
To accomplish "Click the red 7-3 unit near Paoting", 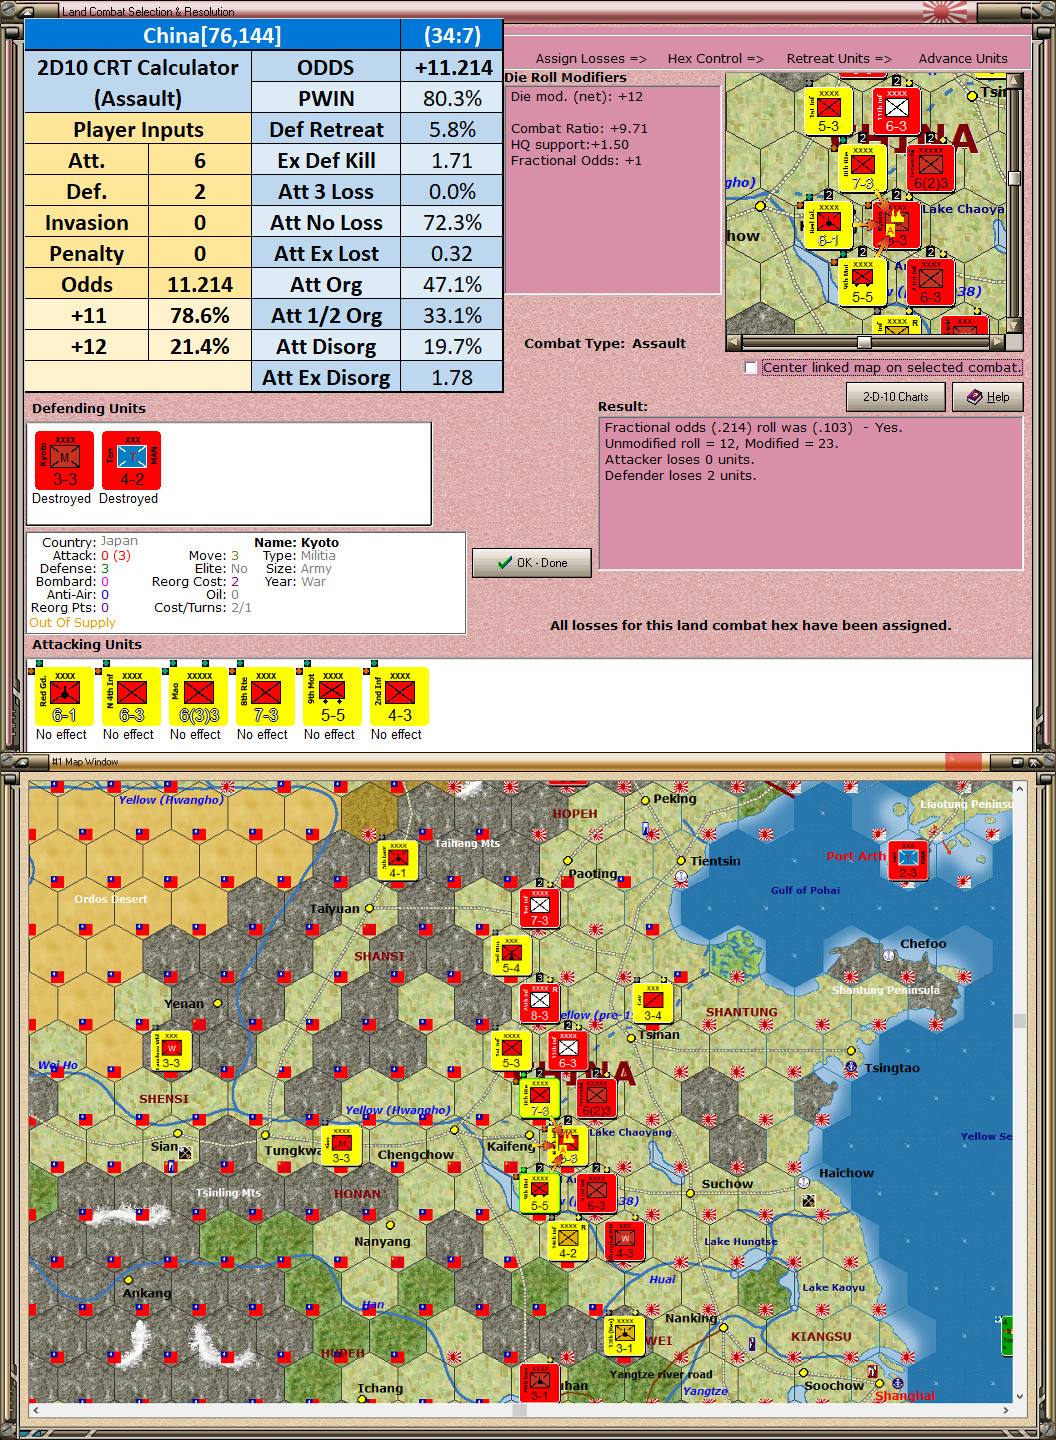I will click(x=539, y=908).
